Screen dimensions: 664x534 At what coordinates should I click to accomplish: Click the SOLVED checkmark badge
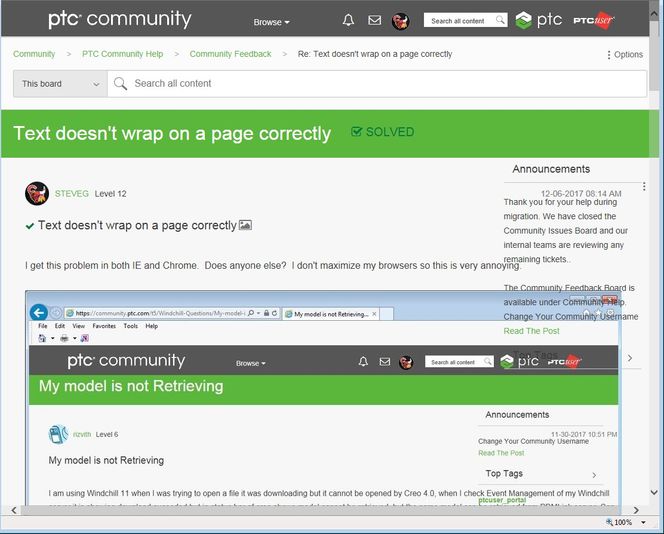[x=383, y=132]
